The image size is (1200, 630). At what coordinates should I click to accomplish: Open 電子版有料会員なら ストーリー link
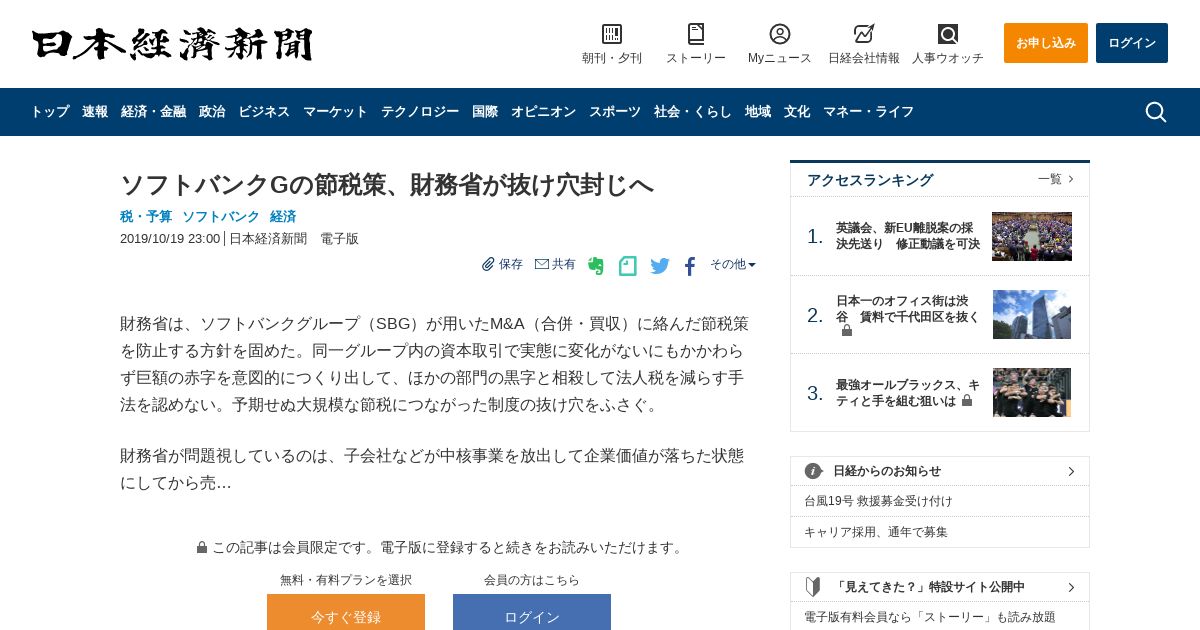pyautogui.click(x=930, y=617)
